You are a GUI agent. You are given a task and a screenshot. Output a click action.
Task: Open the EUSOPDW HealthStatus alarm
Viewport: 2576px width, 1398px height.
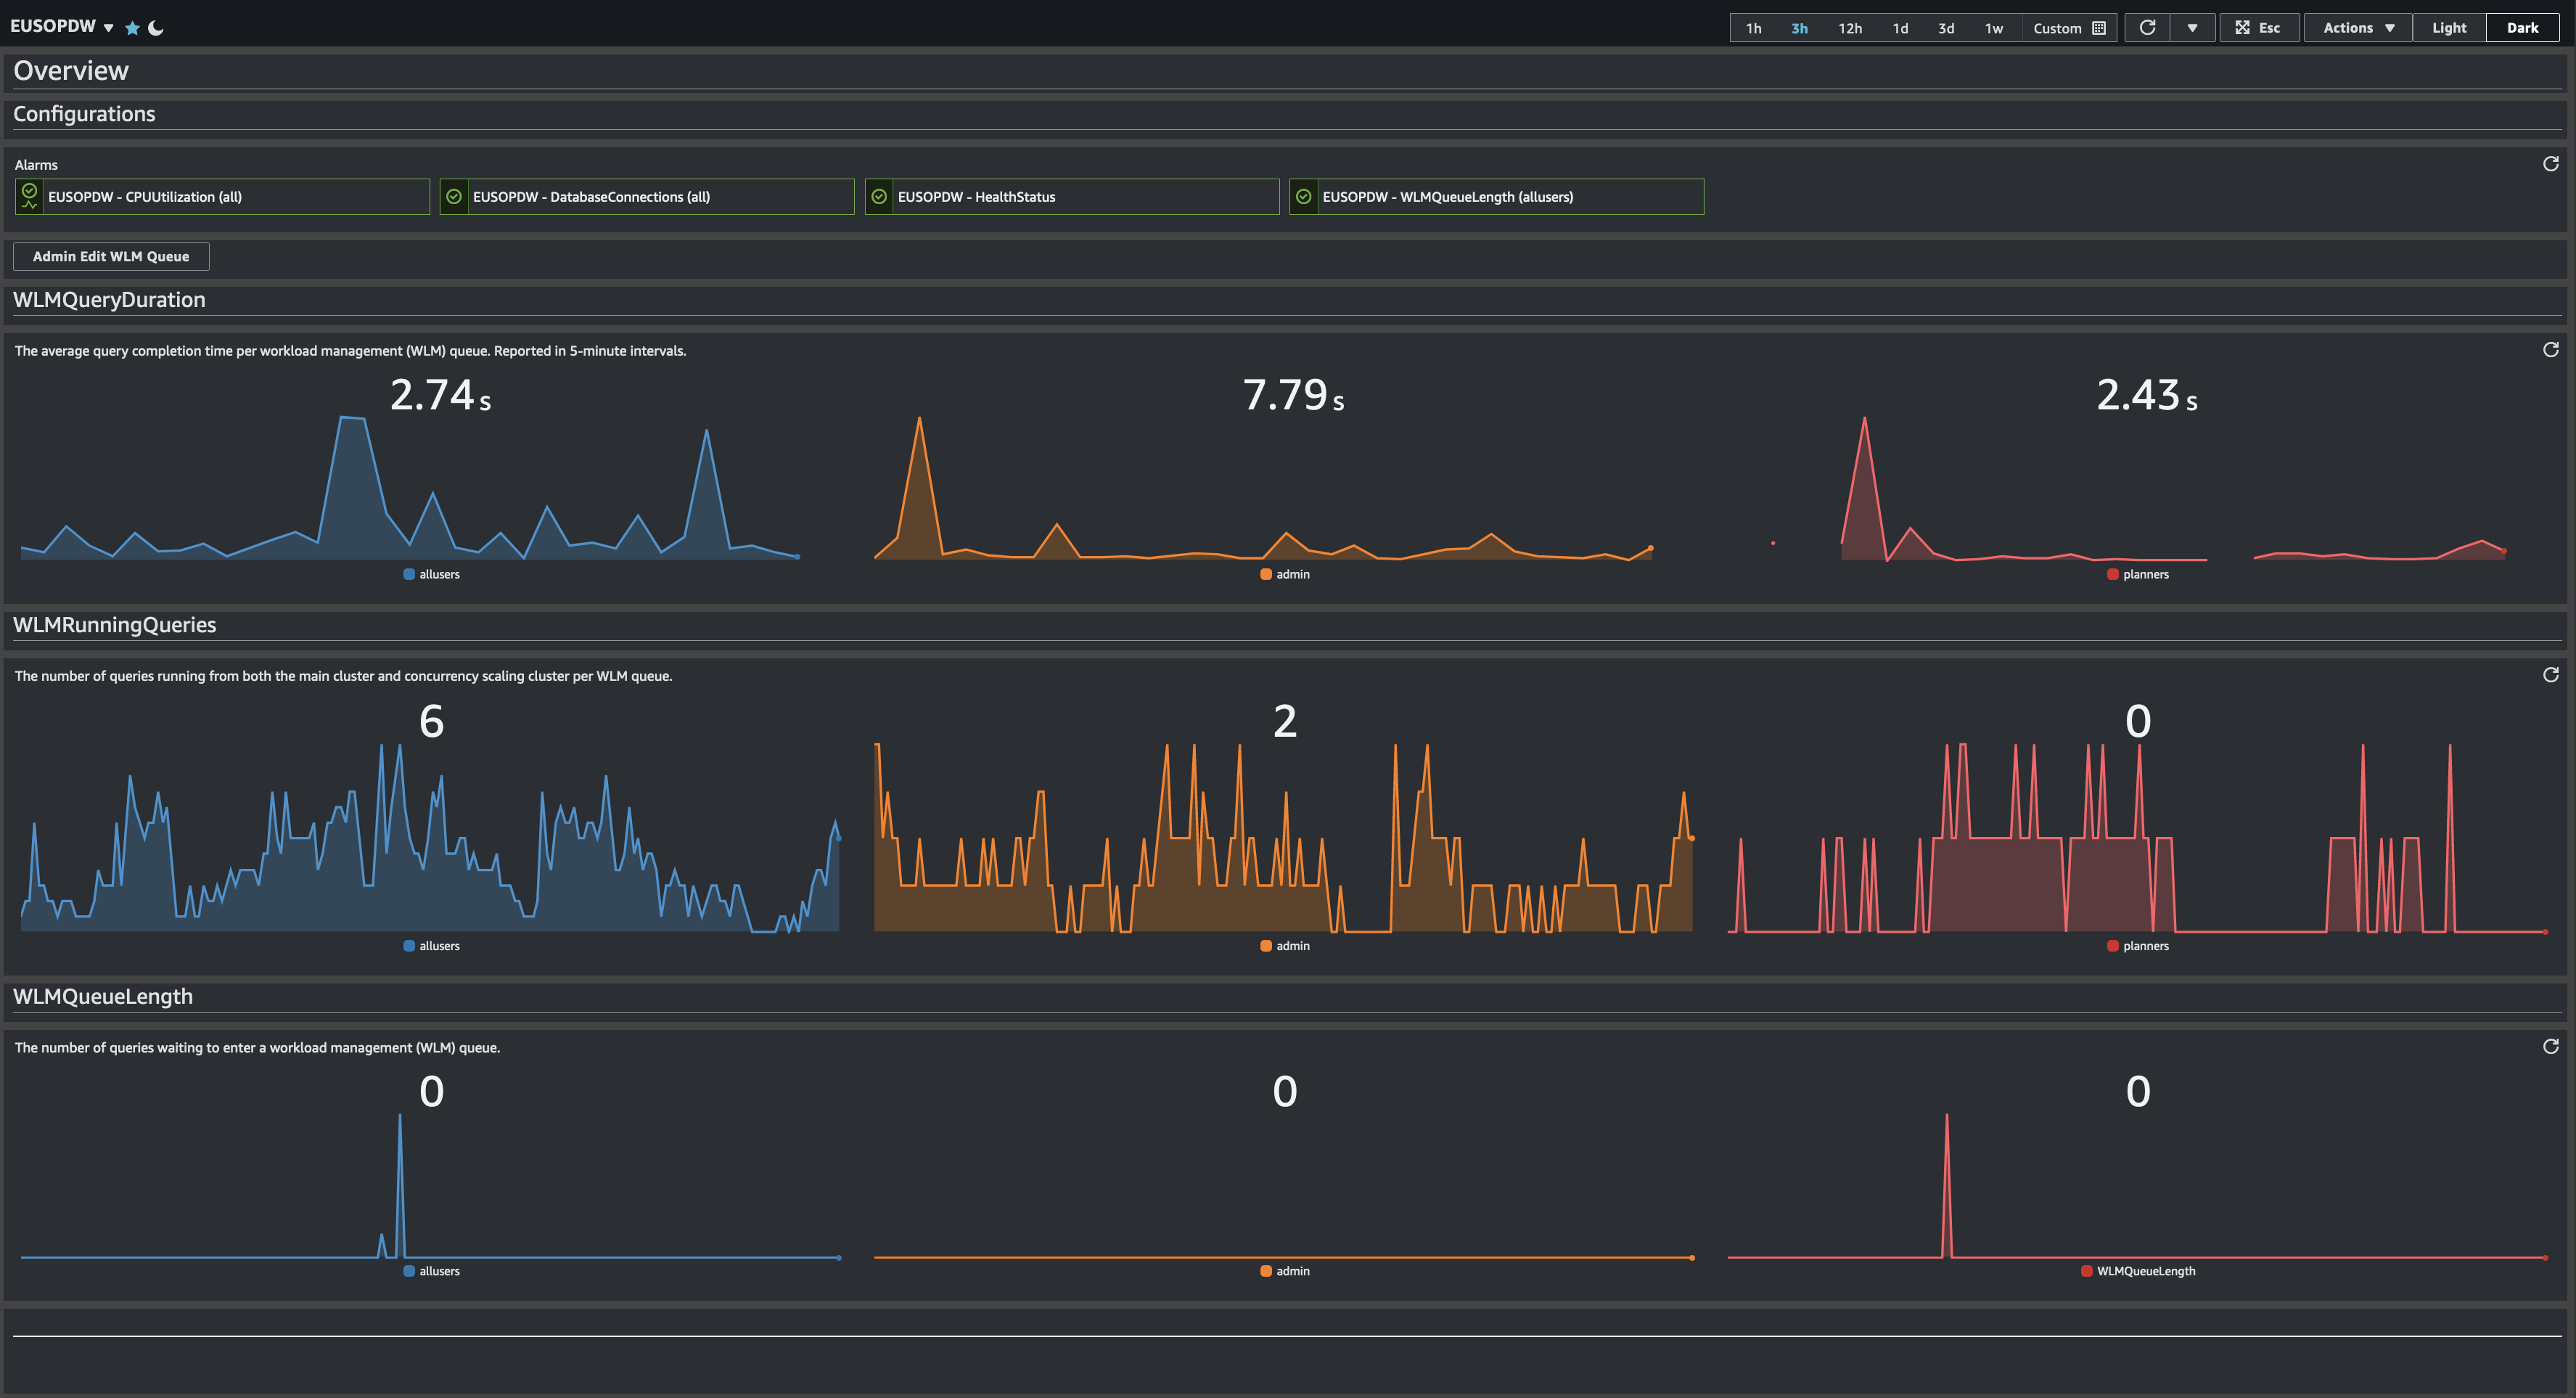(1072, 197)
